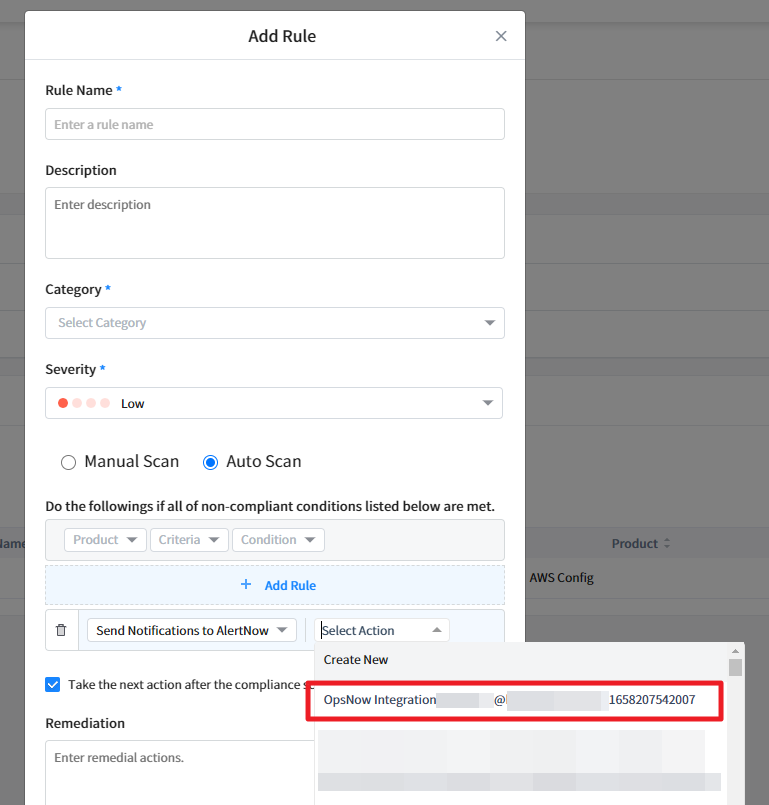
Task: Collapse the Select Action dropdown arrow
Action: [436, 630]
